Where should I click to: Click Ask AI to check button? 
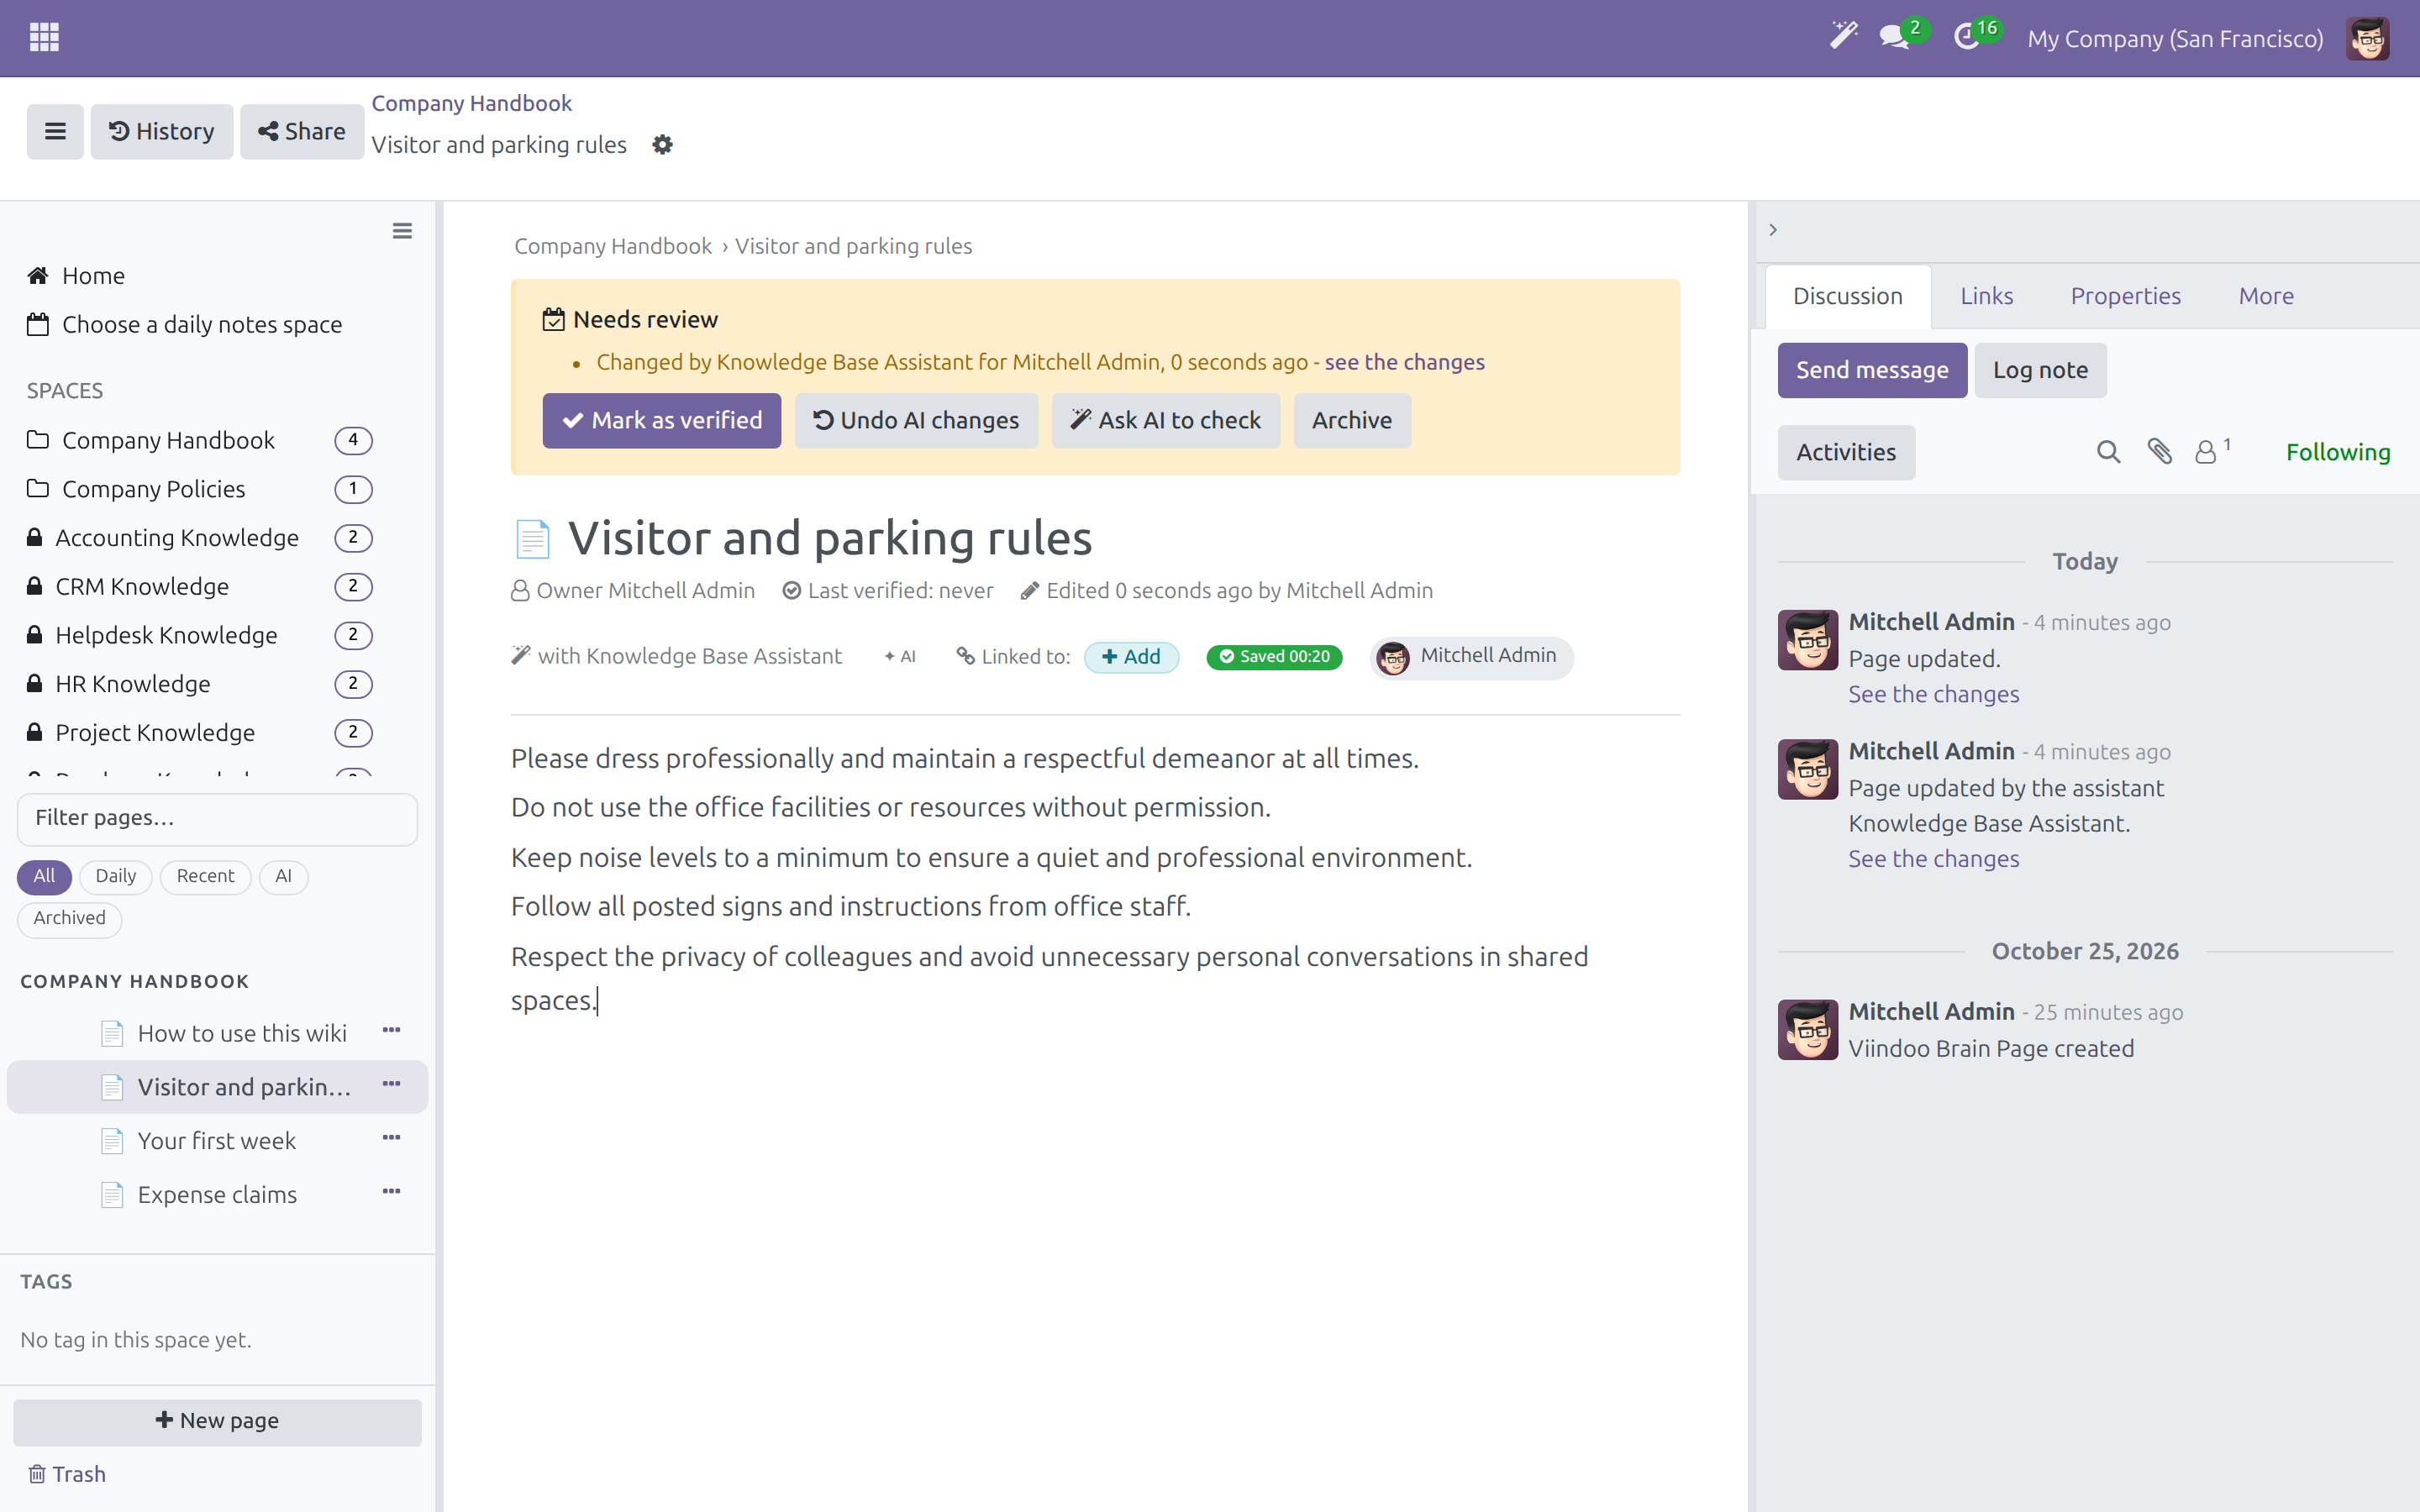click(x=1166, y=420)
